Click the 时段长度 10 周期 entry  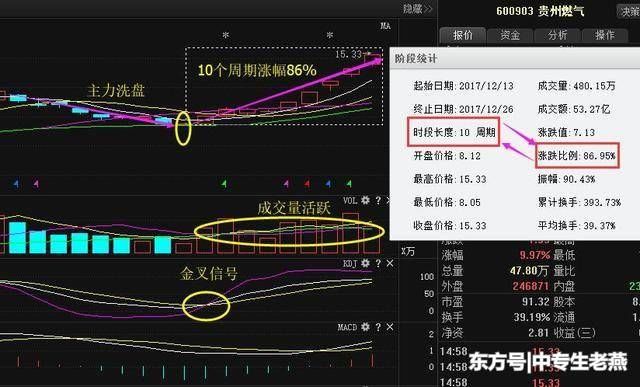[454, 132]
